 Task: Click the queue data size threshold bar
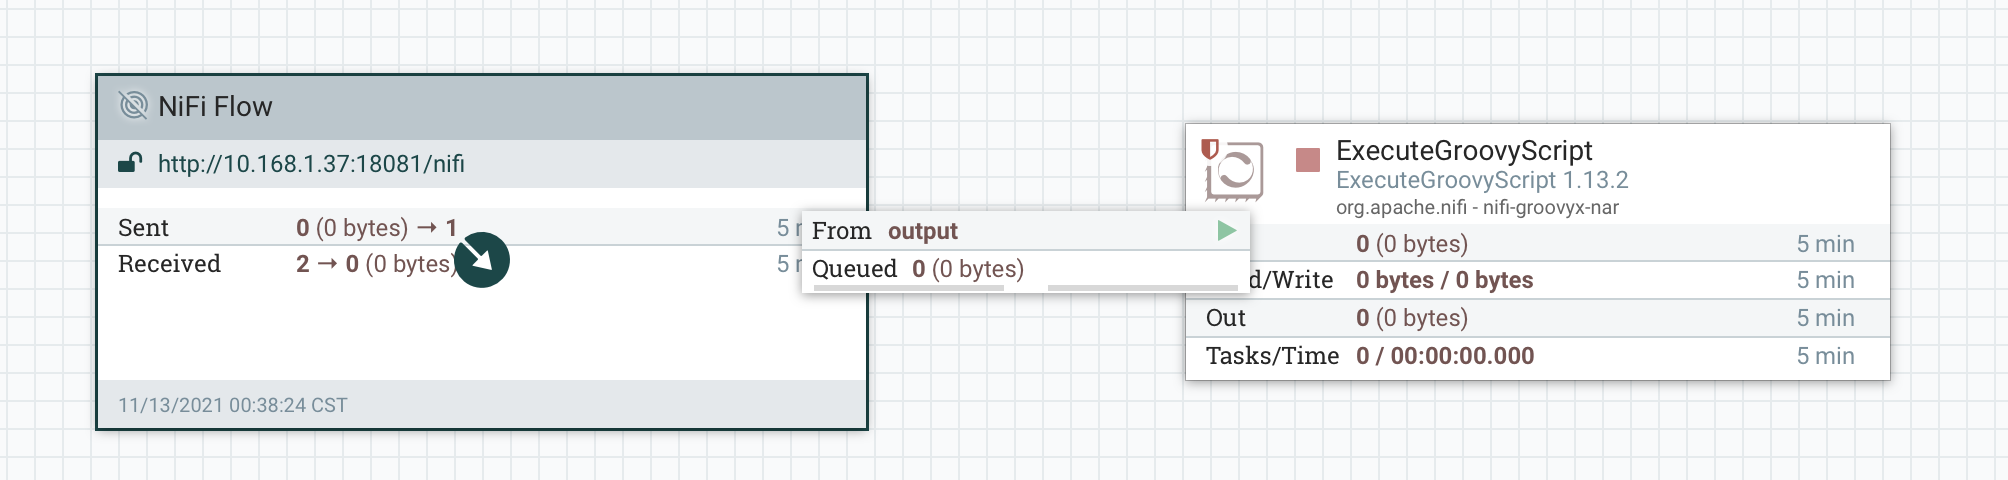click(x=1143, y=288)
